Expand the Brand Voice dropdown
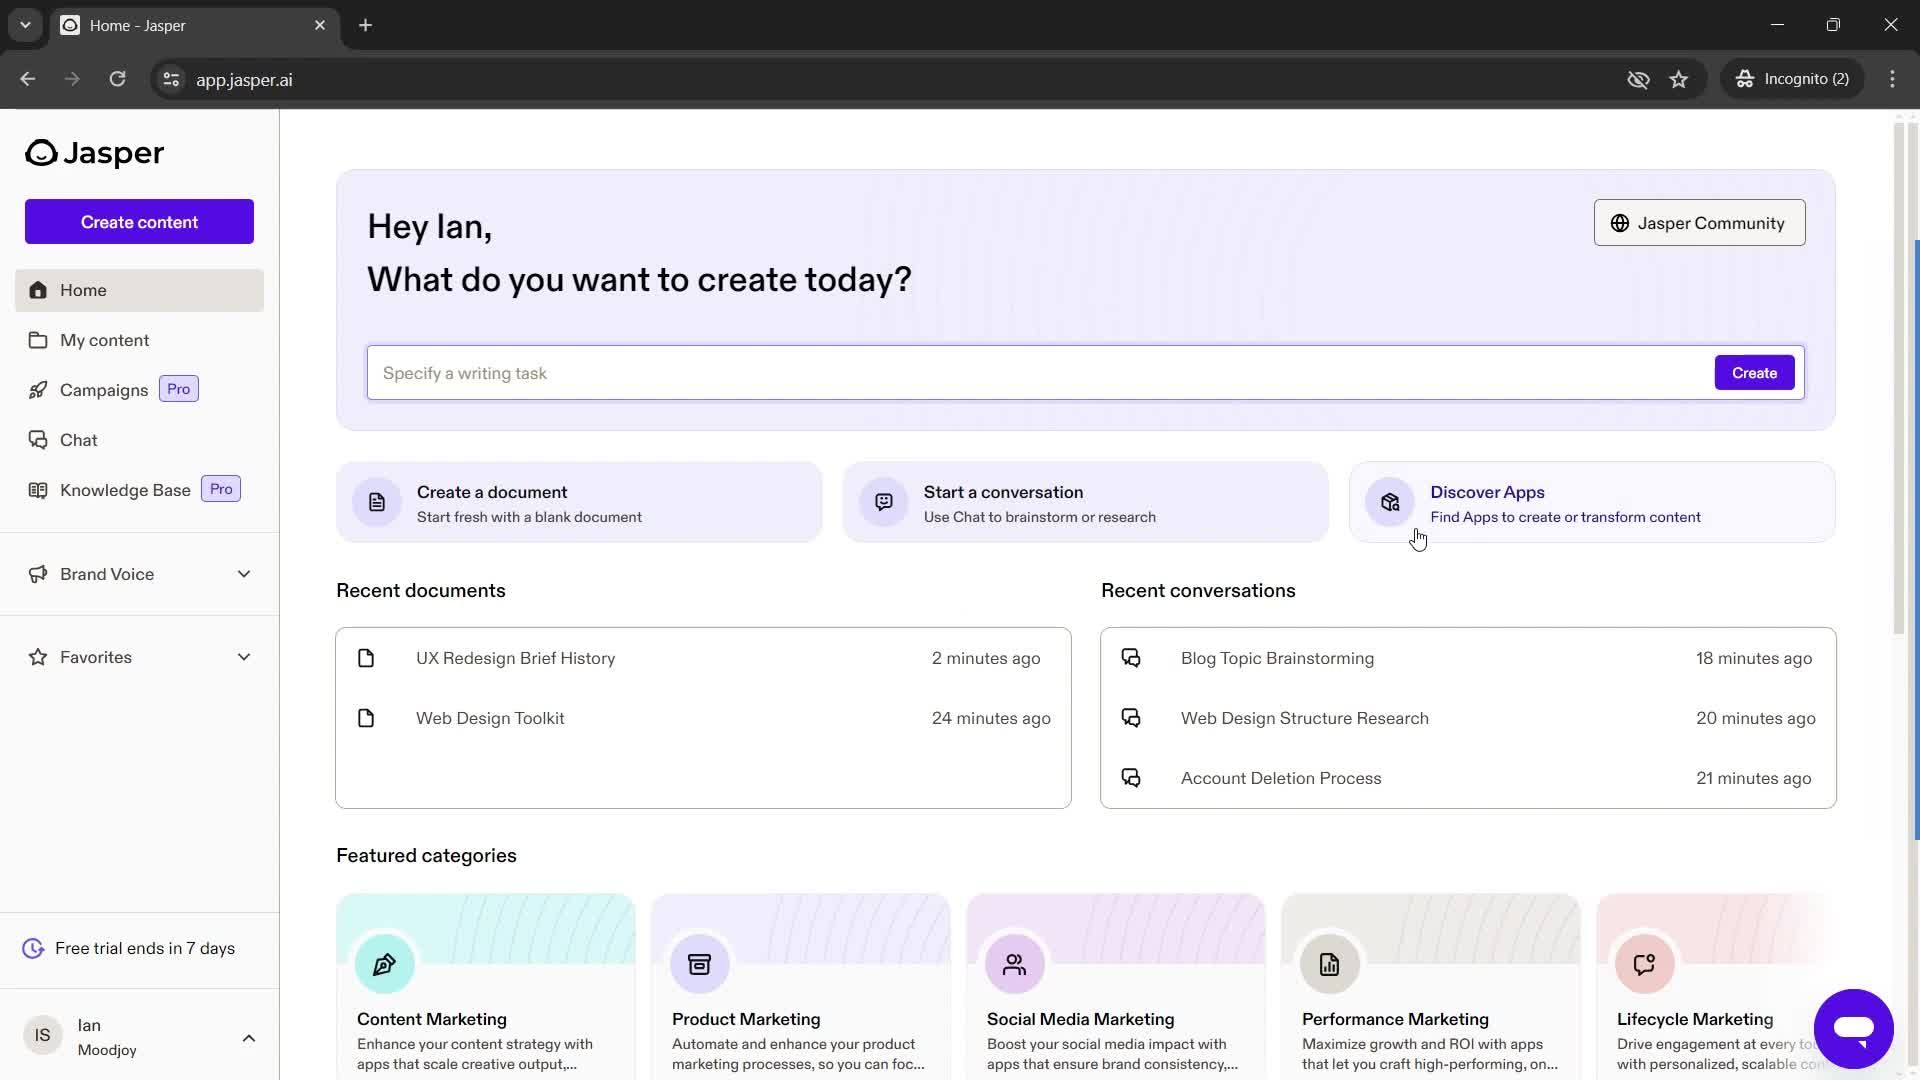Image resolution: width=1920 pixels, height=1080 pixels. (x=244, y=574)
